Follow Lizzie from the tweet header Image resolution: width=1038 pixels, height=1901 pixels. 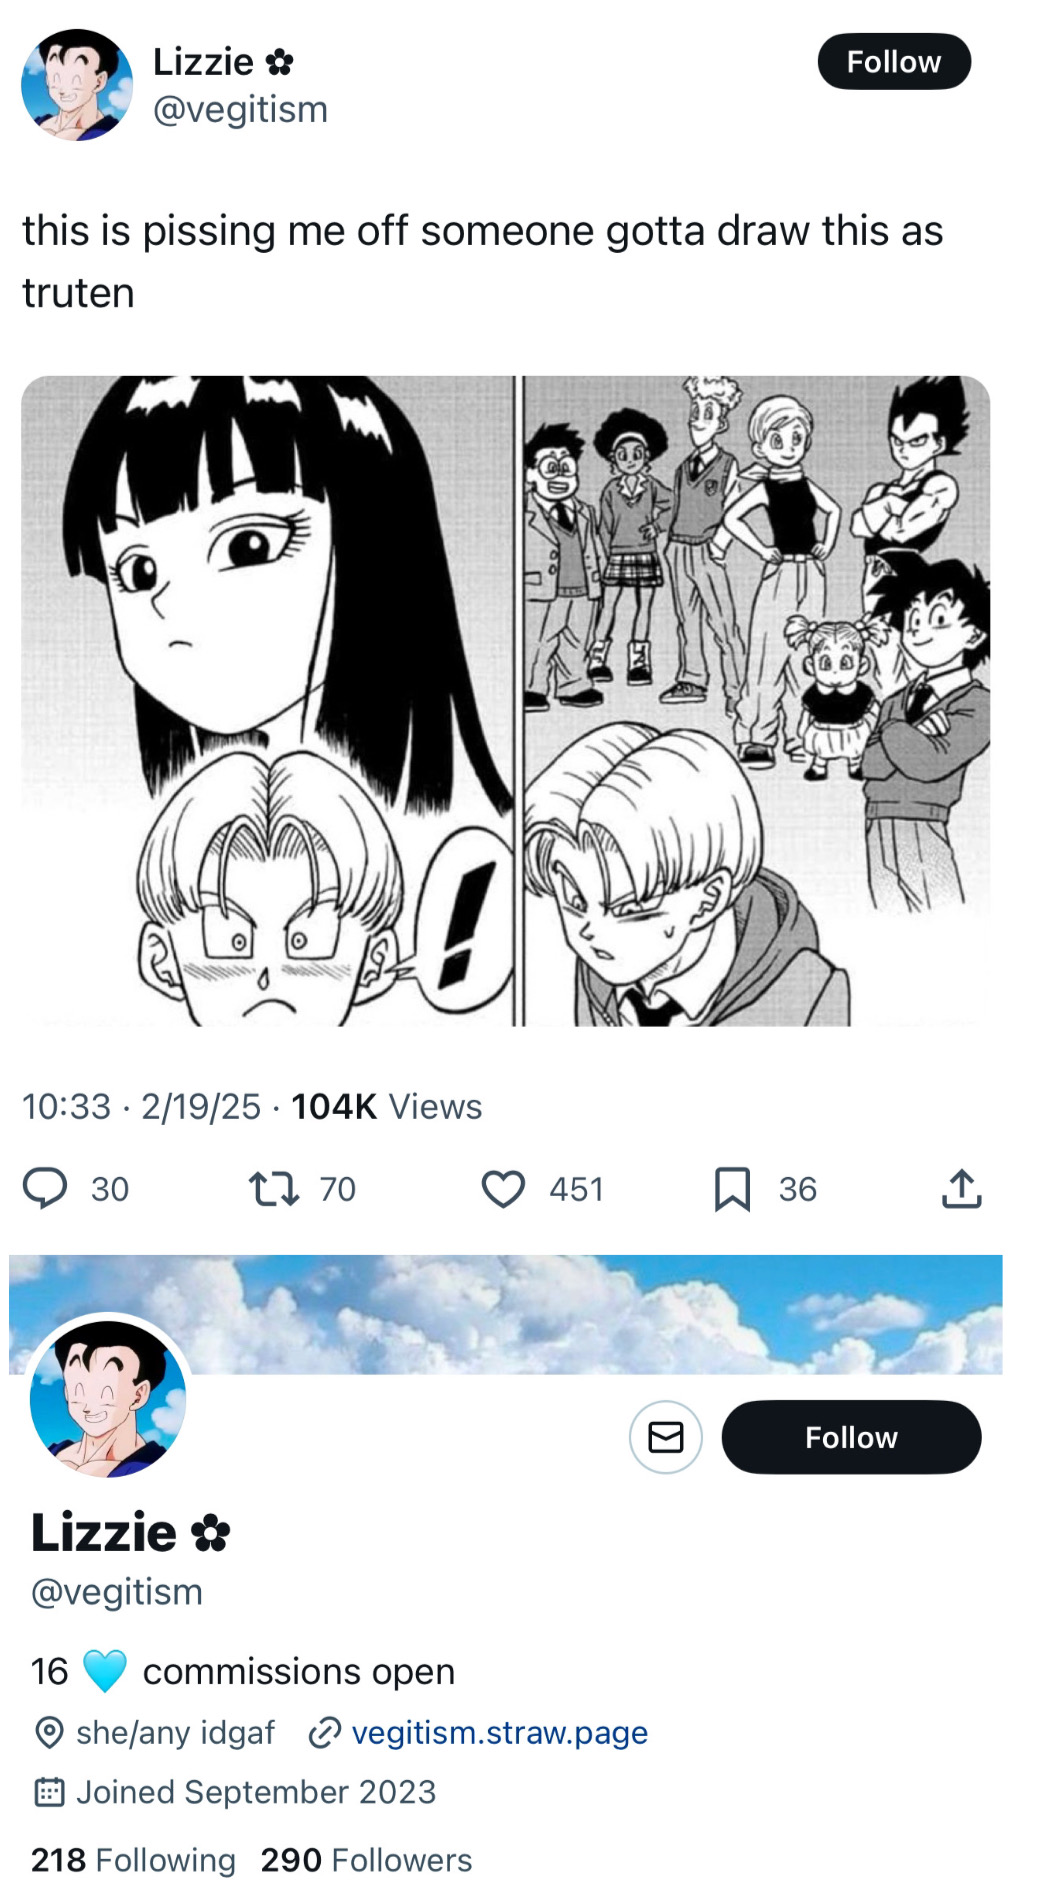click(894, 62)
